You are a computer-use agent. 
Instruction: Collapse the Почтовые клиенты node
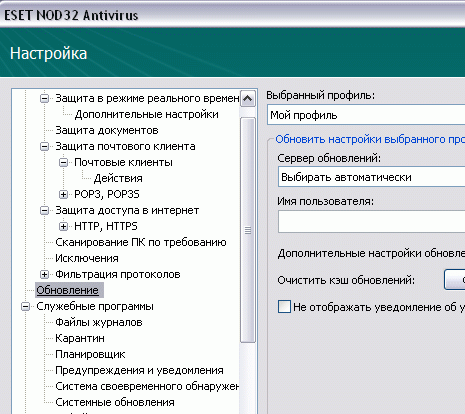(x=63, y=162)
